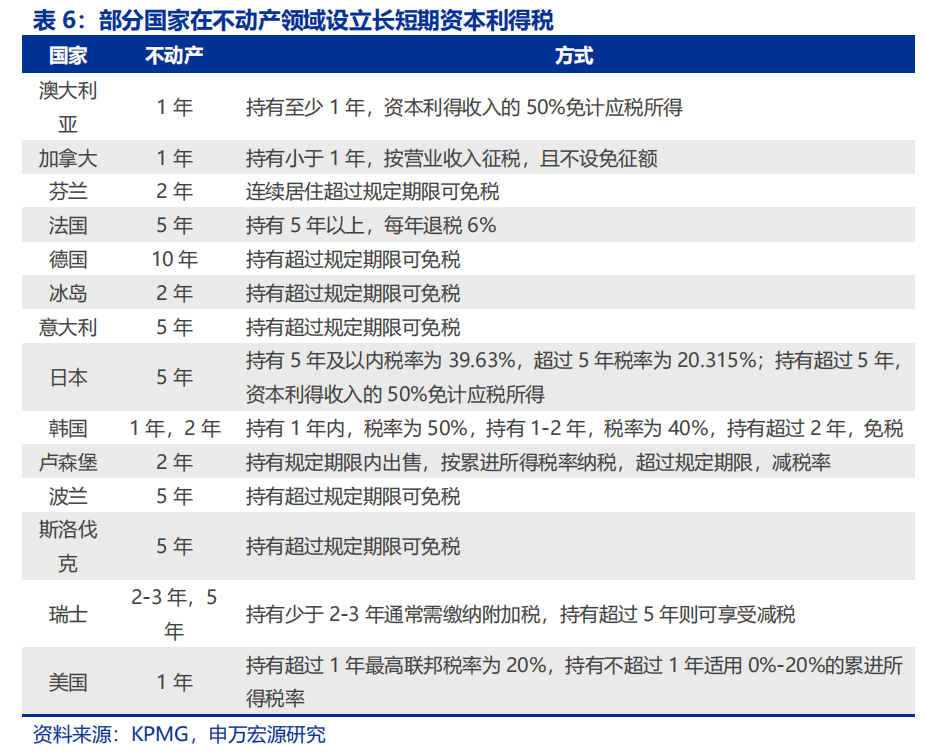Click 5 年 period in 日本 row

click(174, 377)
